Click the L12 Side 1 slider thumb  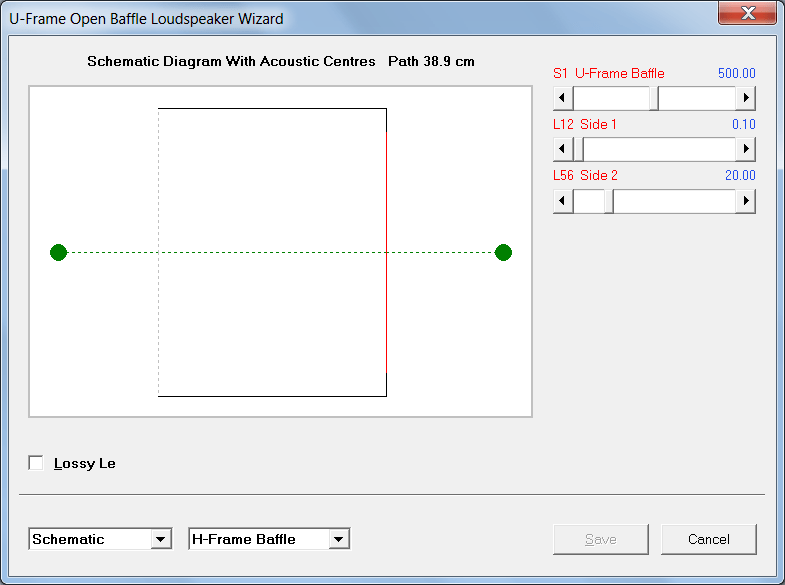[x=578, y=149]
